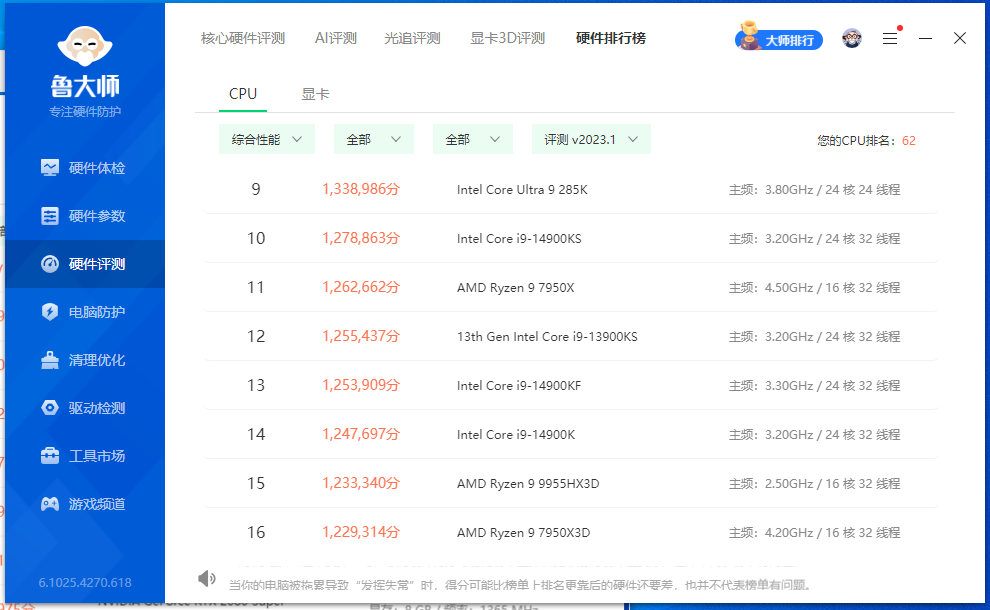Click score 1,278,863分

coord(361,238)
